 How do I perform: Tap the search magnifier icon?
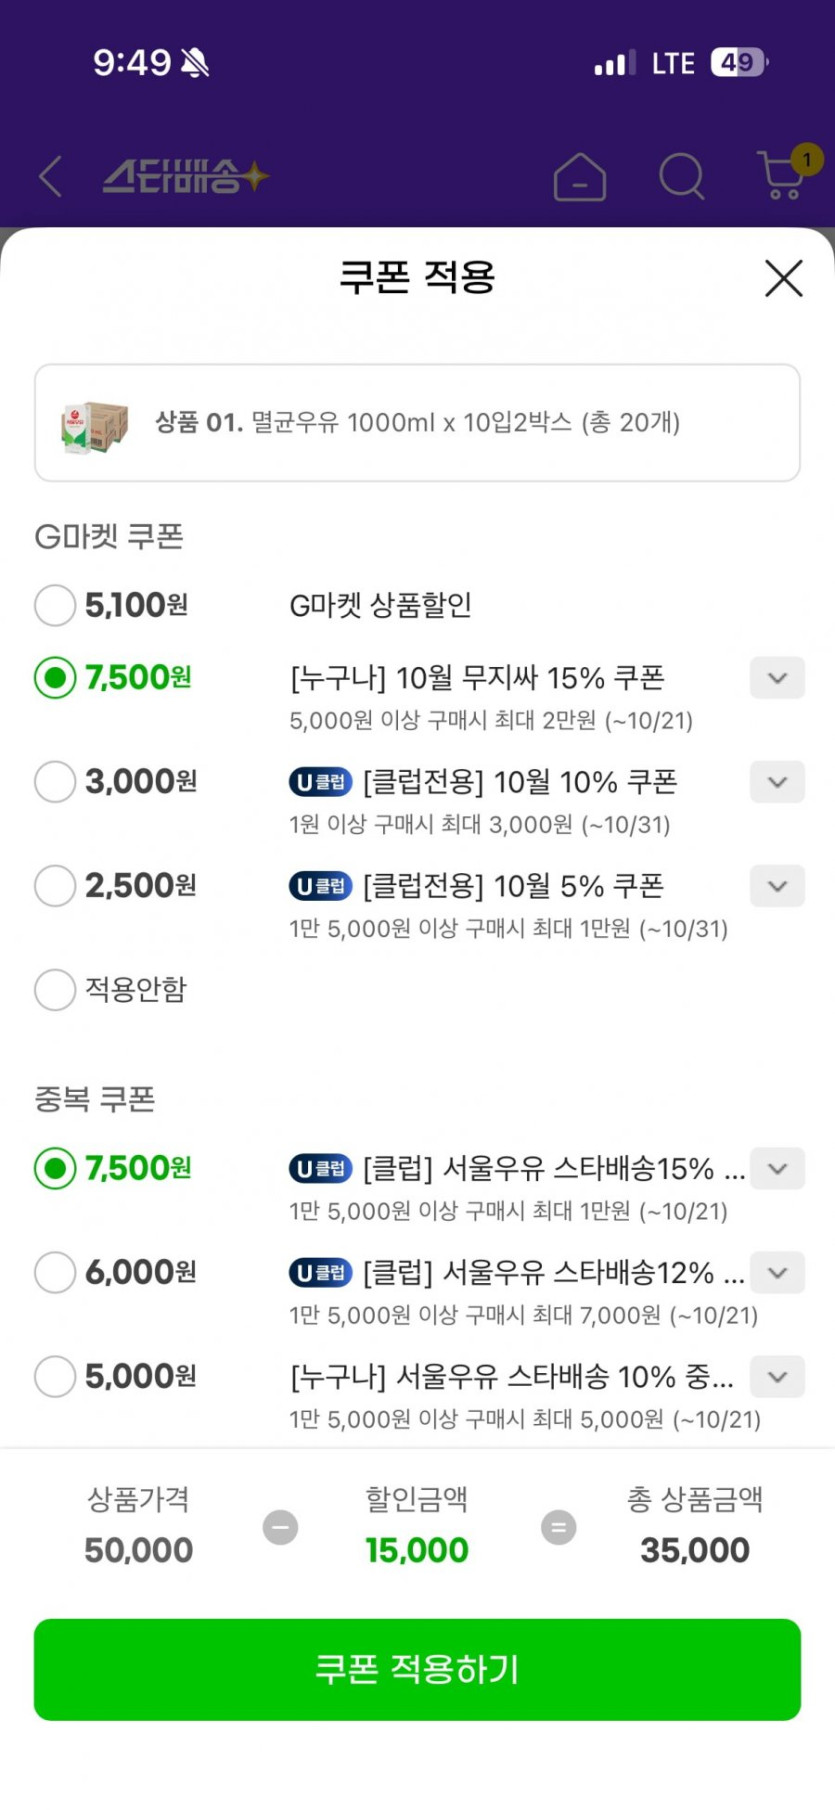pos(682,177)
